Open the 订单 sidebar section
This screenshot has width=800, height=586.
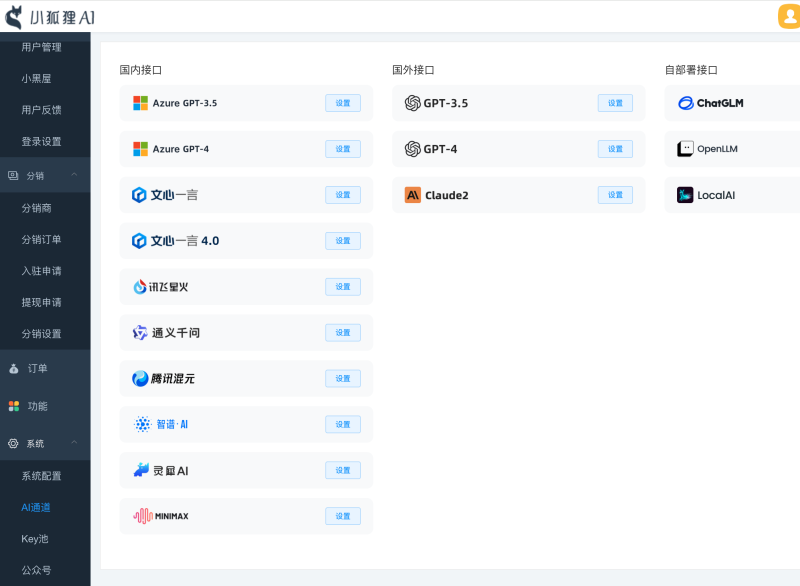pyautogui.click(x=45, y=368)
